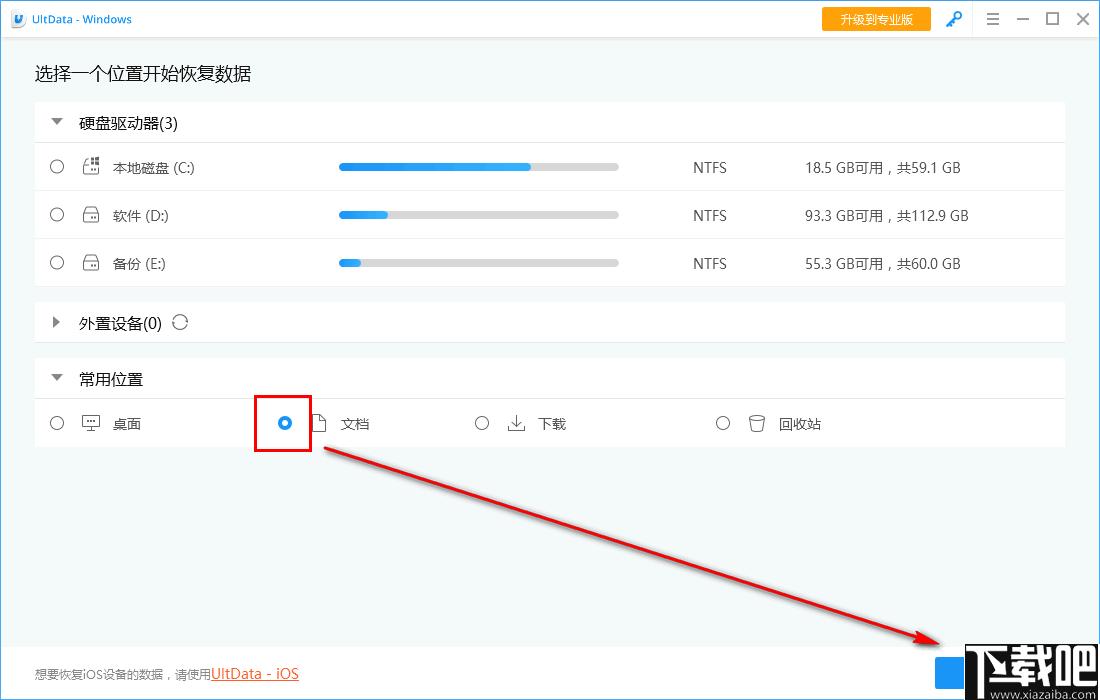Click NTFS in the E drive row

pos(710,264)
